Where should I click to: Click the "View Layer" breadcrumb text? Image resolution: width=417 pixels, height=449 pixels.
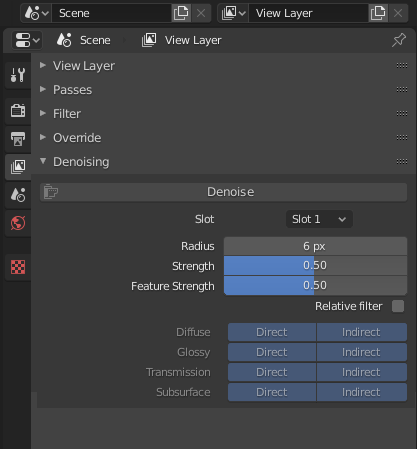(x=193, y=40)
